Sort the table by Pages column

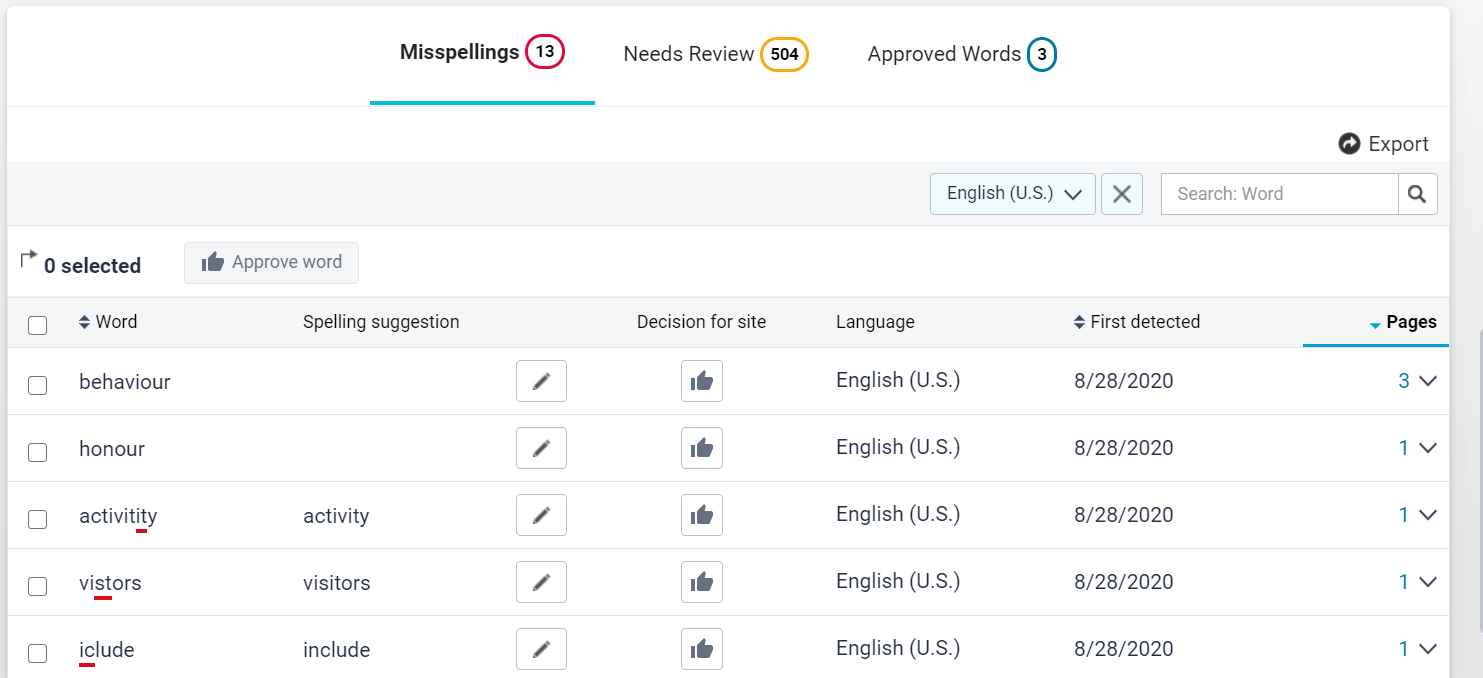pos(1410,322)
